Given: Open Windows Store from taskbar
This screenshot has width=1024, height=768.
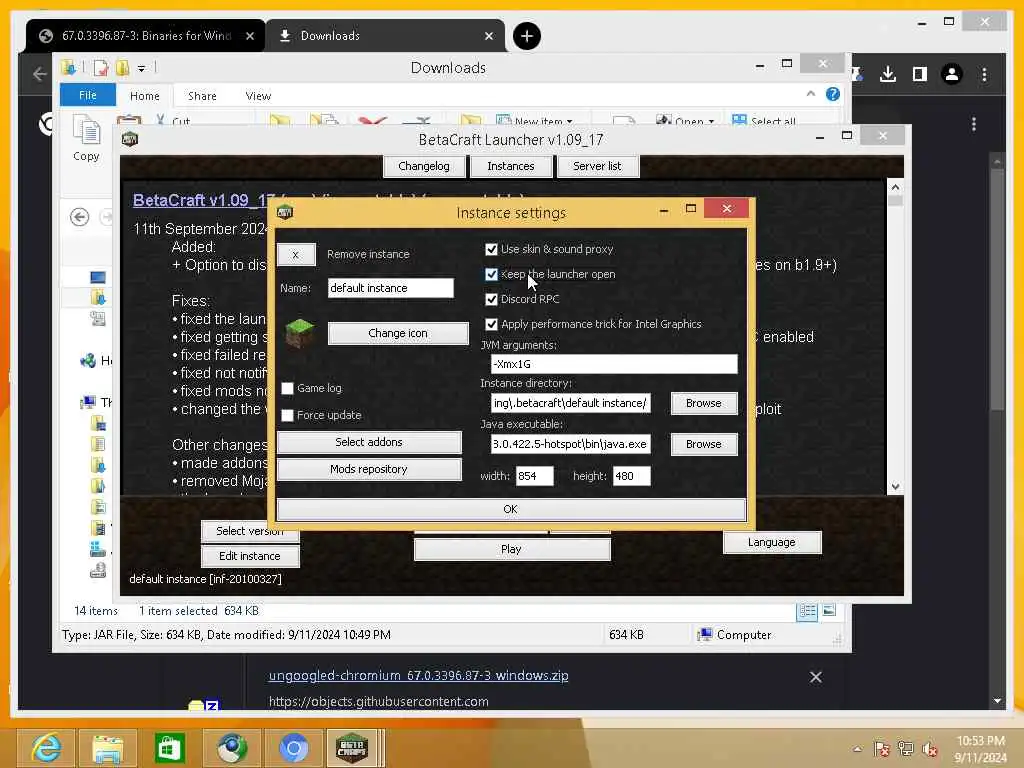Looking at the screenshot, I should pyautogui.click(x=169, y=748).
